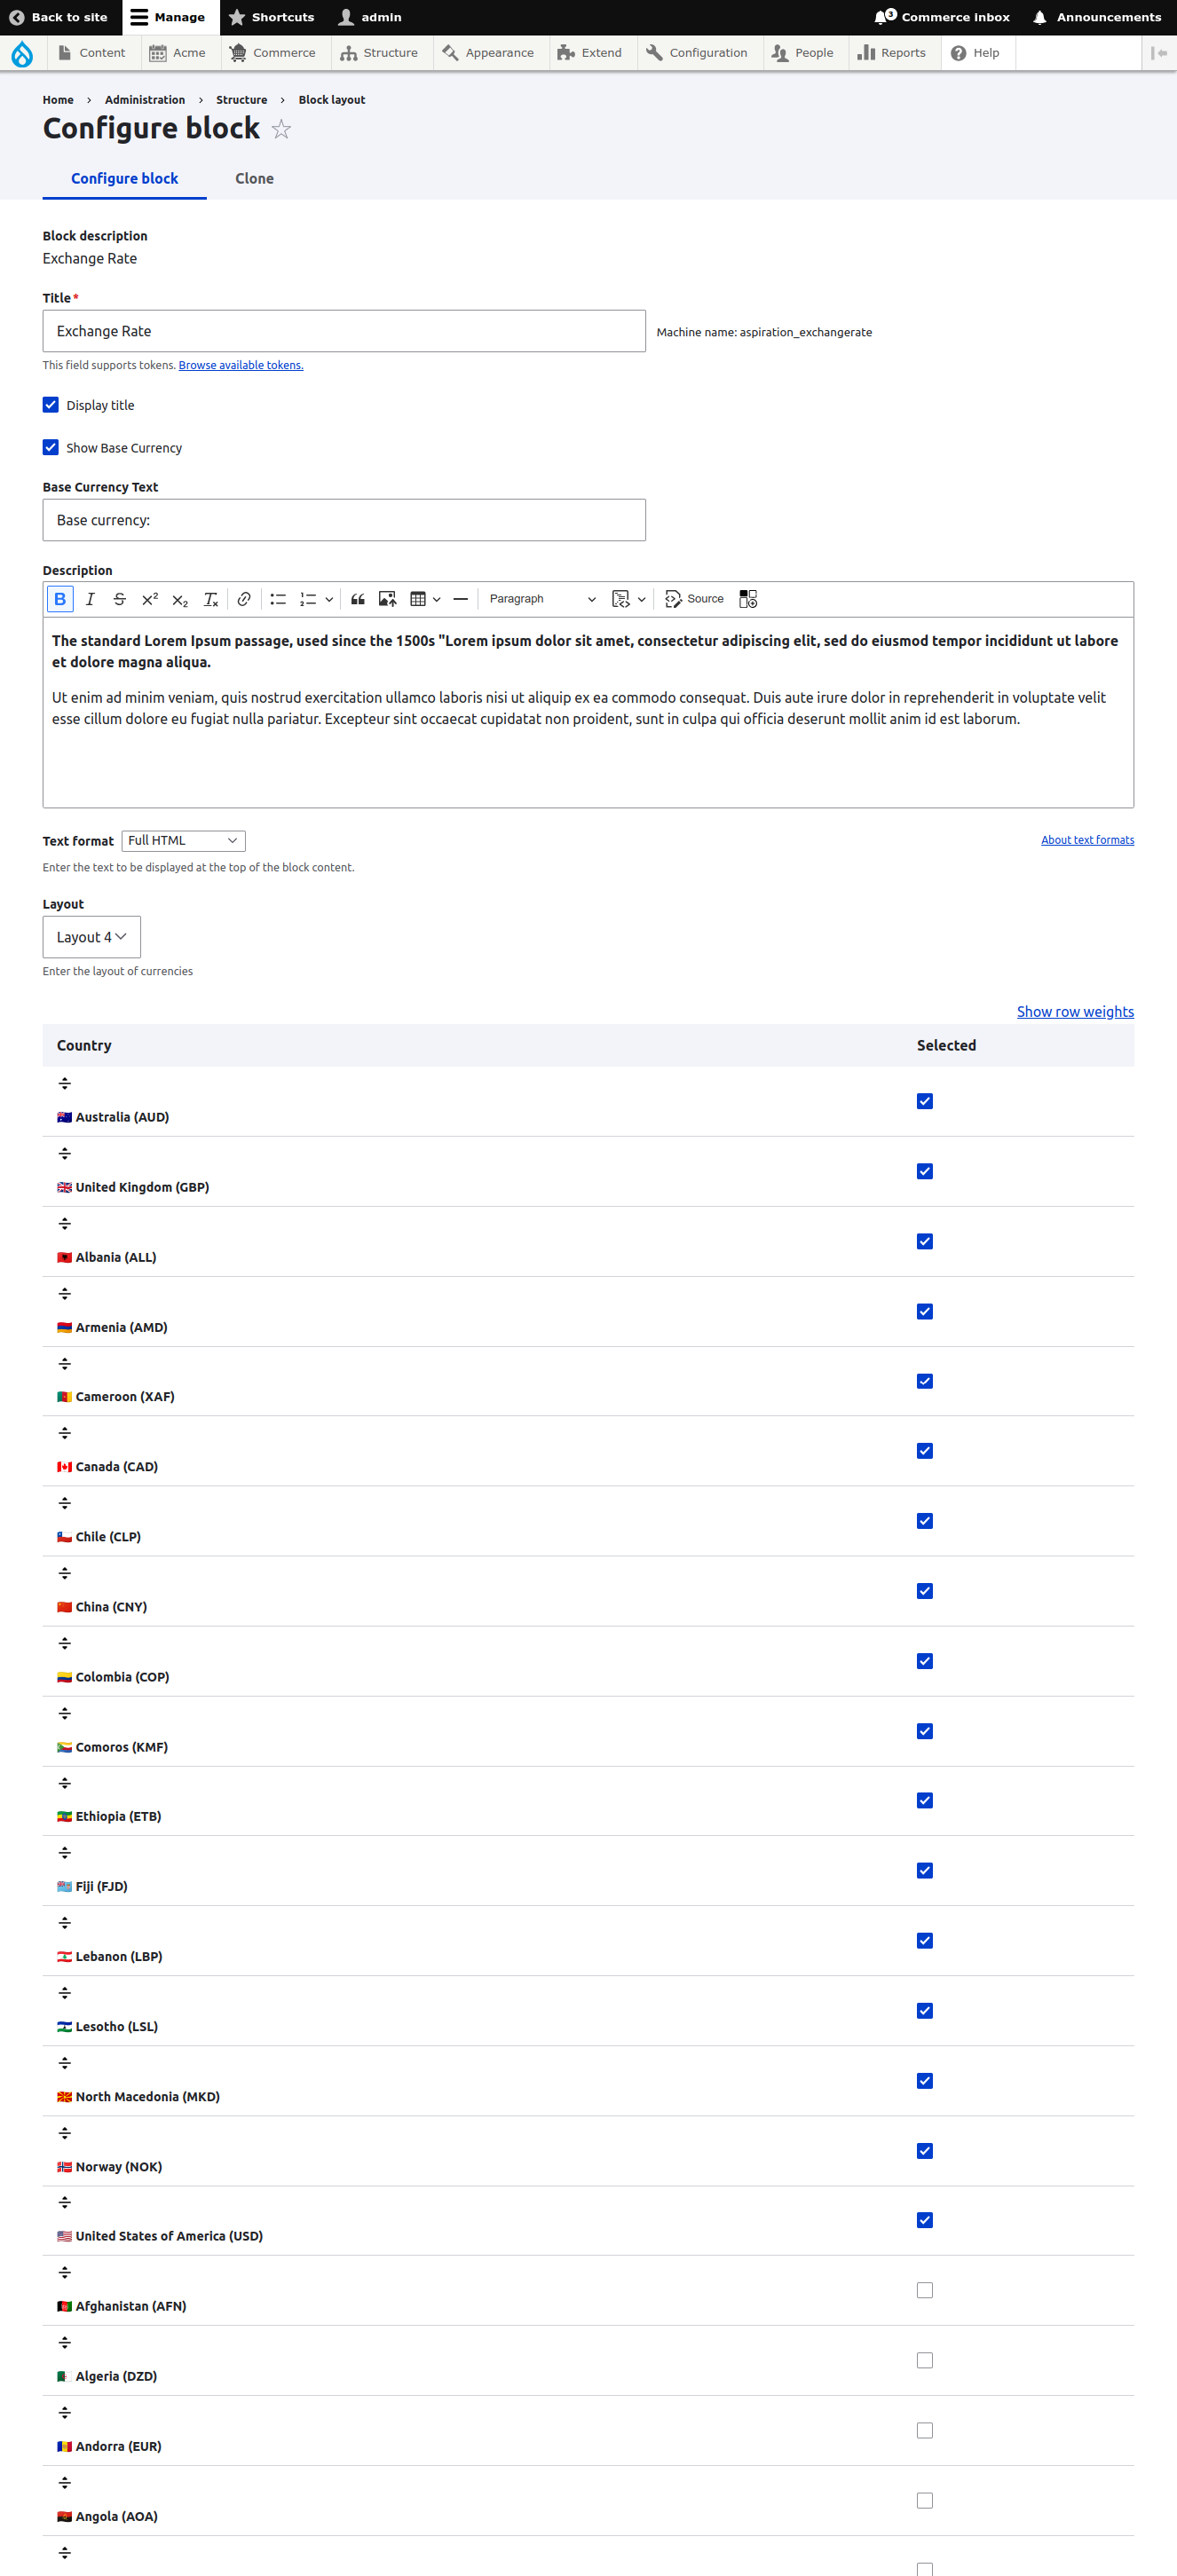Go to Block layout breadcrumb
The image size is (1177, 2576).
(331, 100)
